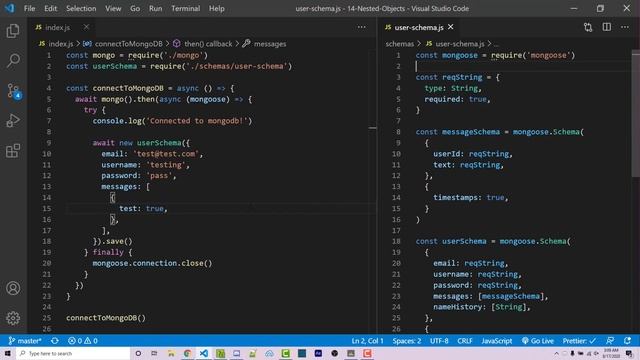
Task: Click 'timestamps: true,' in user-schema.js
Action: [x=471, y=198]
